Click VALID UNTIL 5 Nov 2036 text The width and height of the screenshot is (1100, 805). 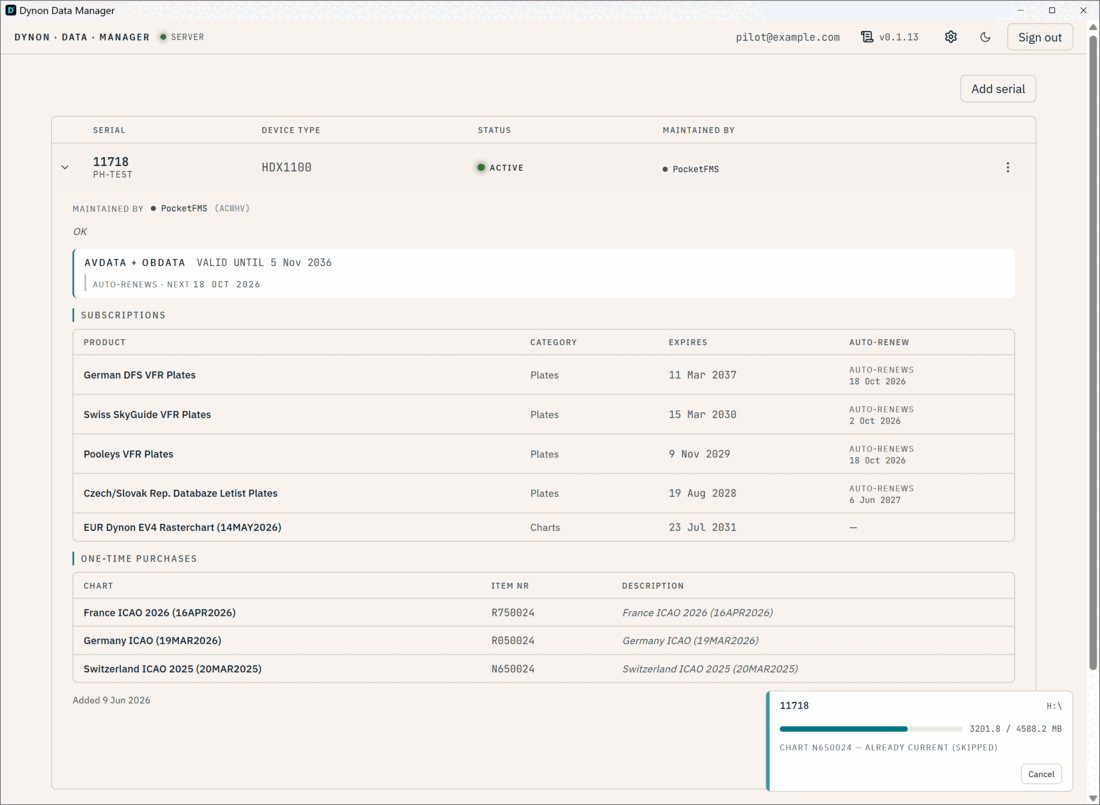264,262
